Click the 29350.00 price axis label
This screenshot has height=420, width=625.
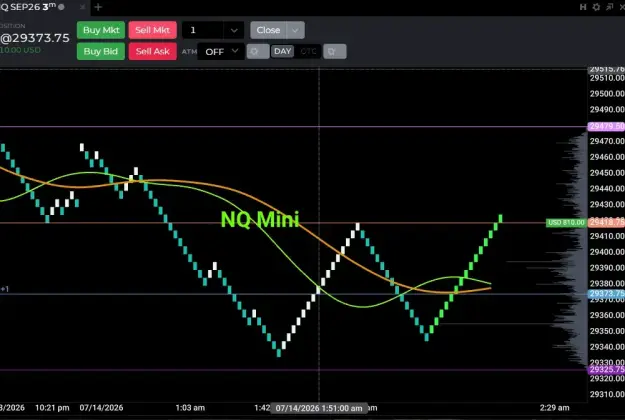pyautogui.click(x=607, y=331)
